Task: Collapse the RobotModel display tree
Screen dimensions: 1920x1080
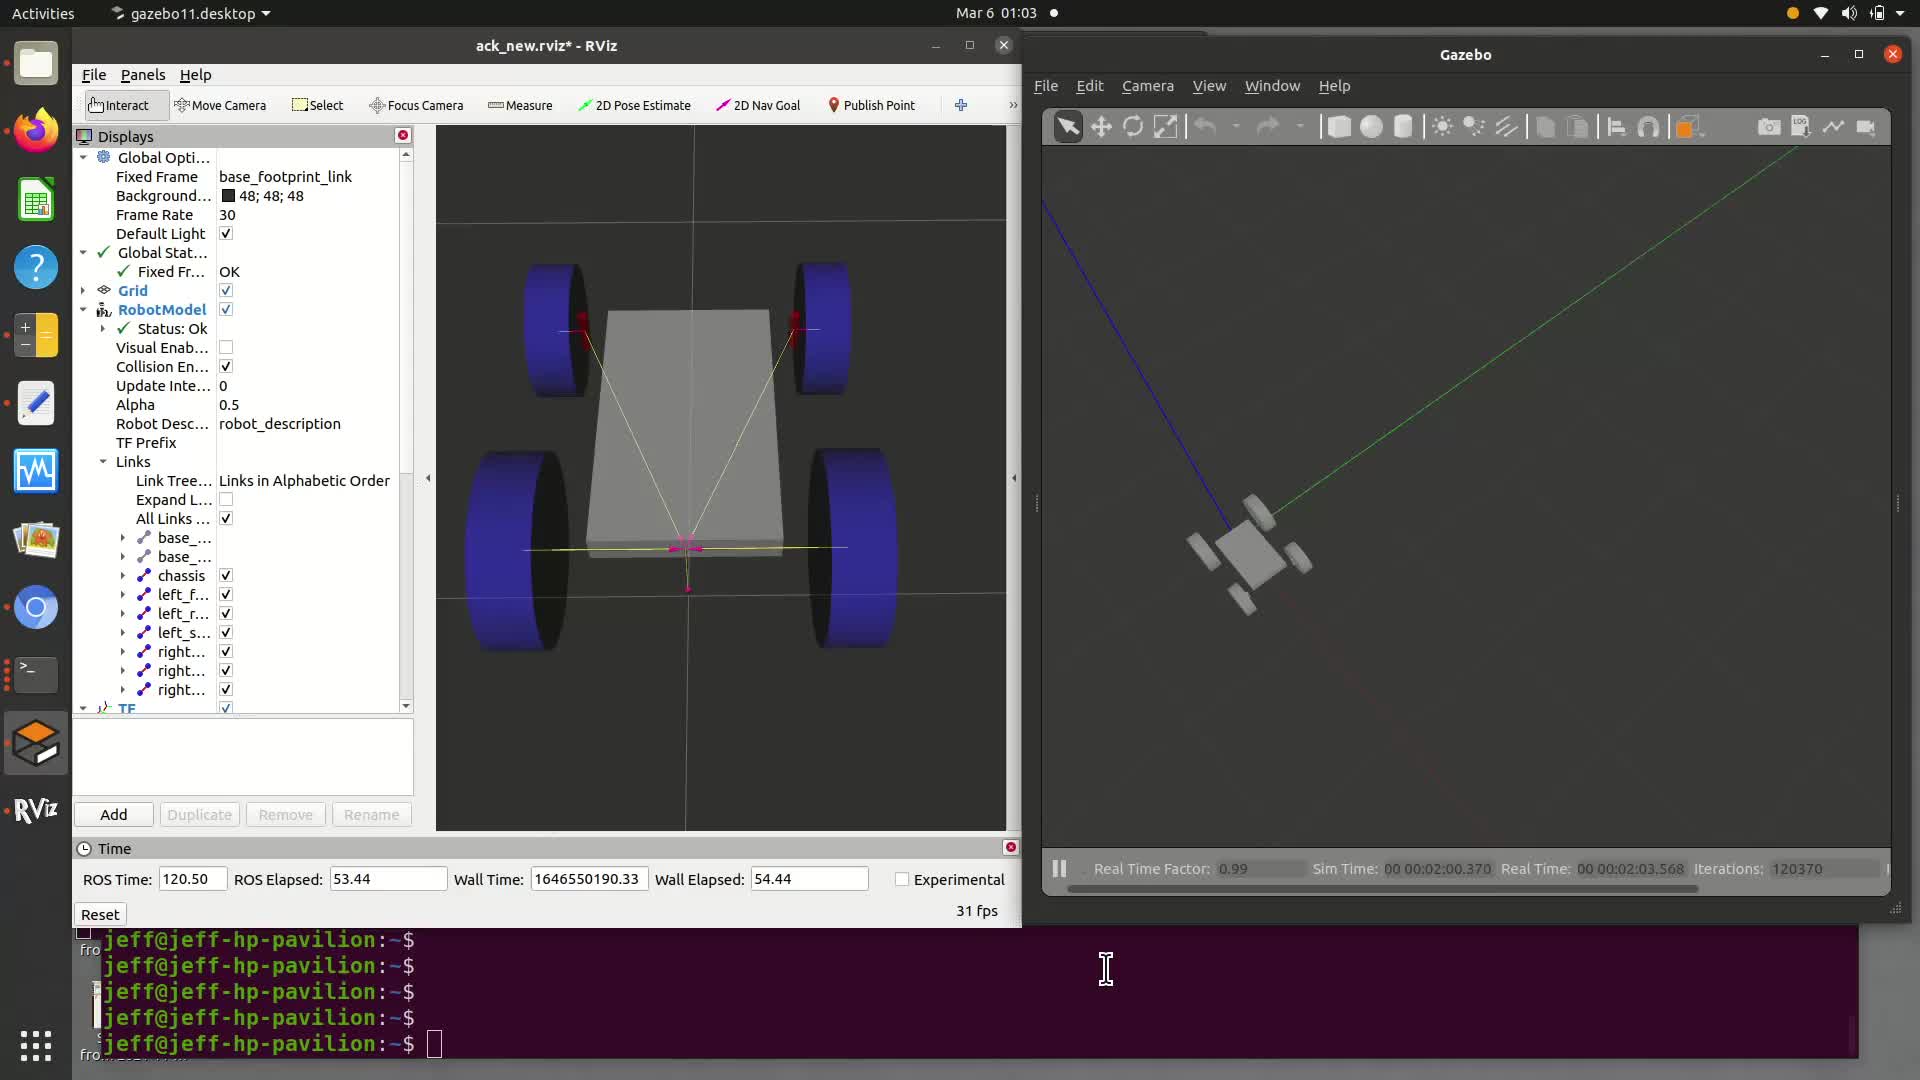Action: tap(83, 310)
